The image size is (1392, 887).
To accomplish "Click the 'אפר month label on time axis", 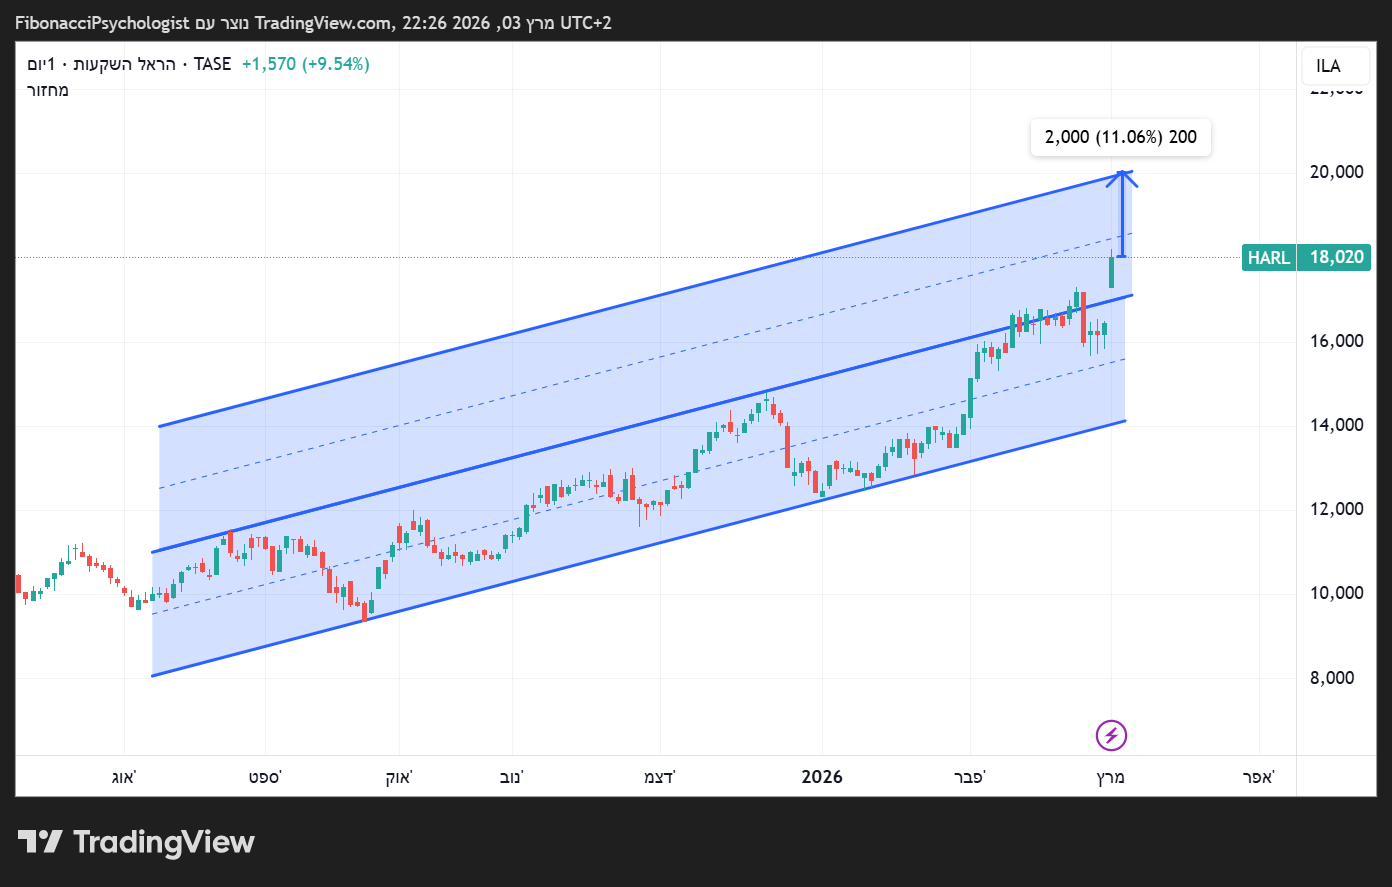I will 1259,777.
